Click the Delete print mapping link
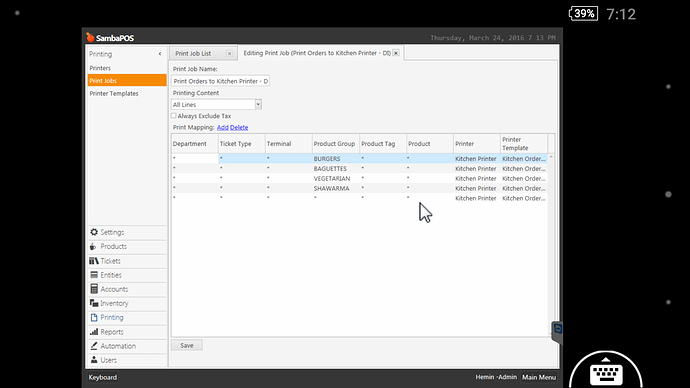The width and height of the screenshot is (690, 388). (239, 127)
